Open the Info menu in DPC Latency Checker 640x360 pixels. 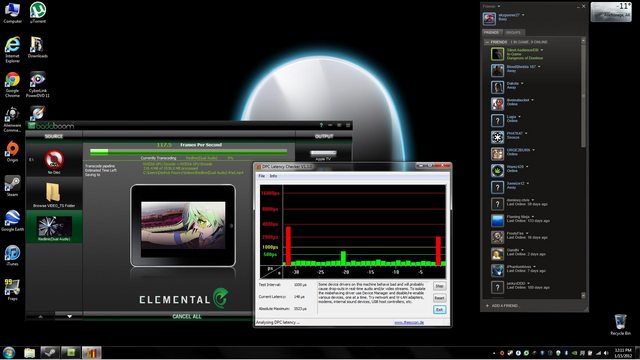point(273,176)
